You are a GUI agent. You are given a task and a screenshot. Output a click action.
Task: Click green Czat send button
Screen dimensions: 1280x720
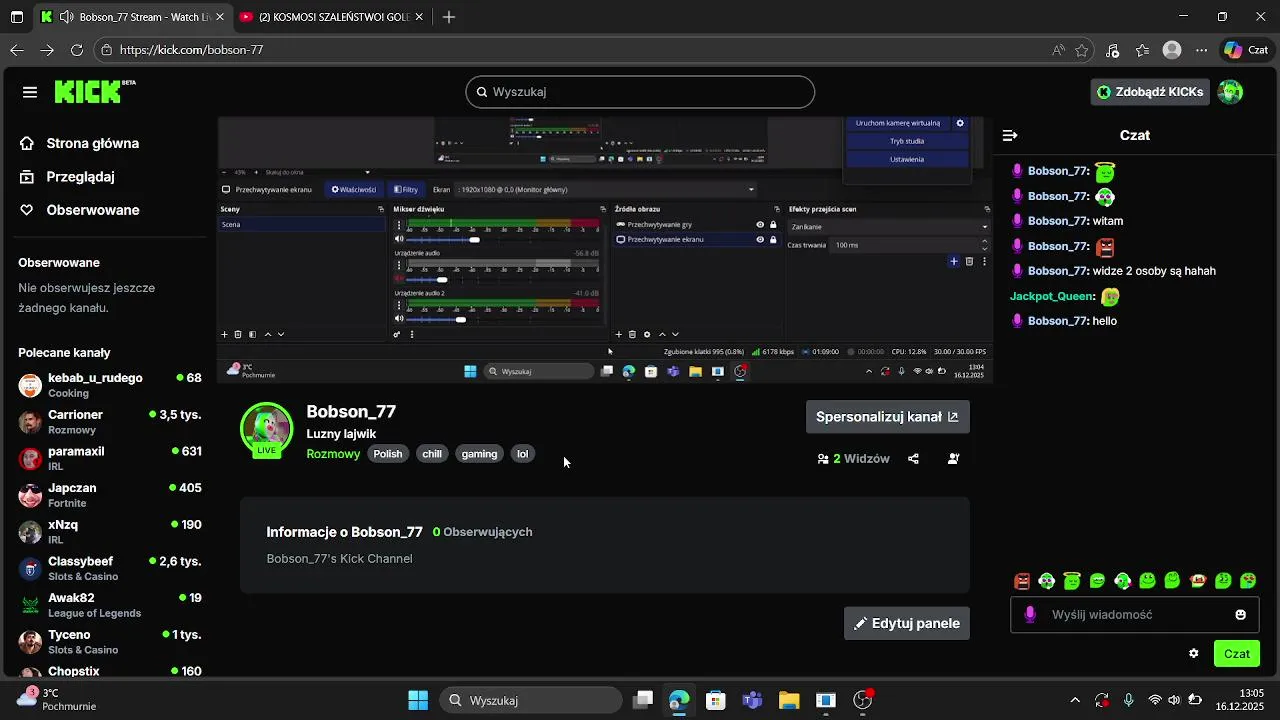tap(1237, 654)
